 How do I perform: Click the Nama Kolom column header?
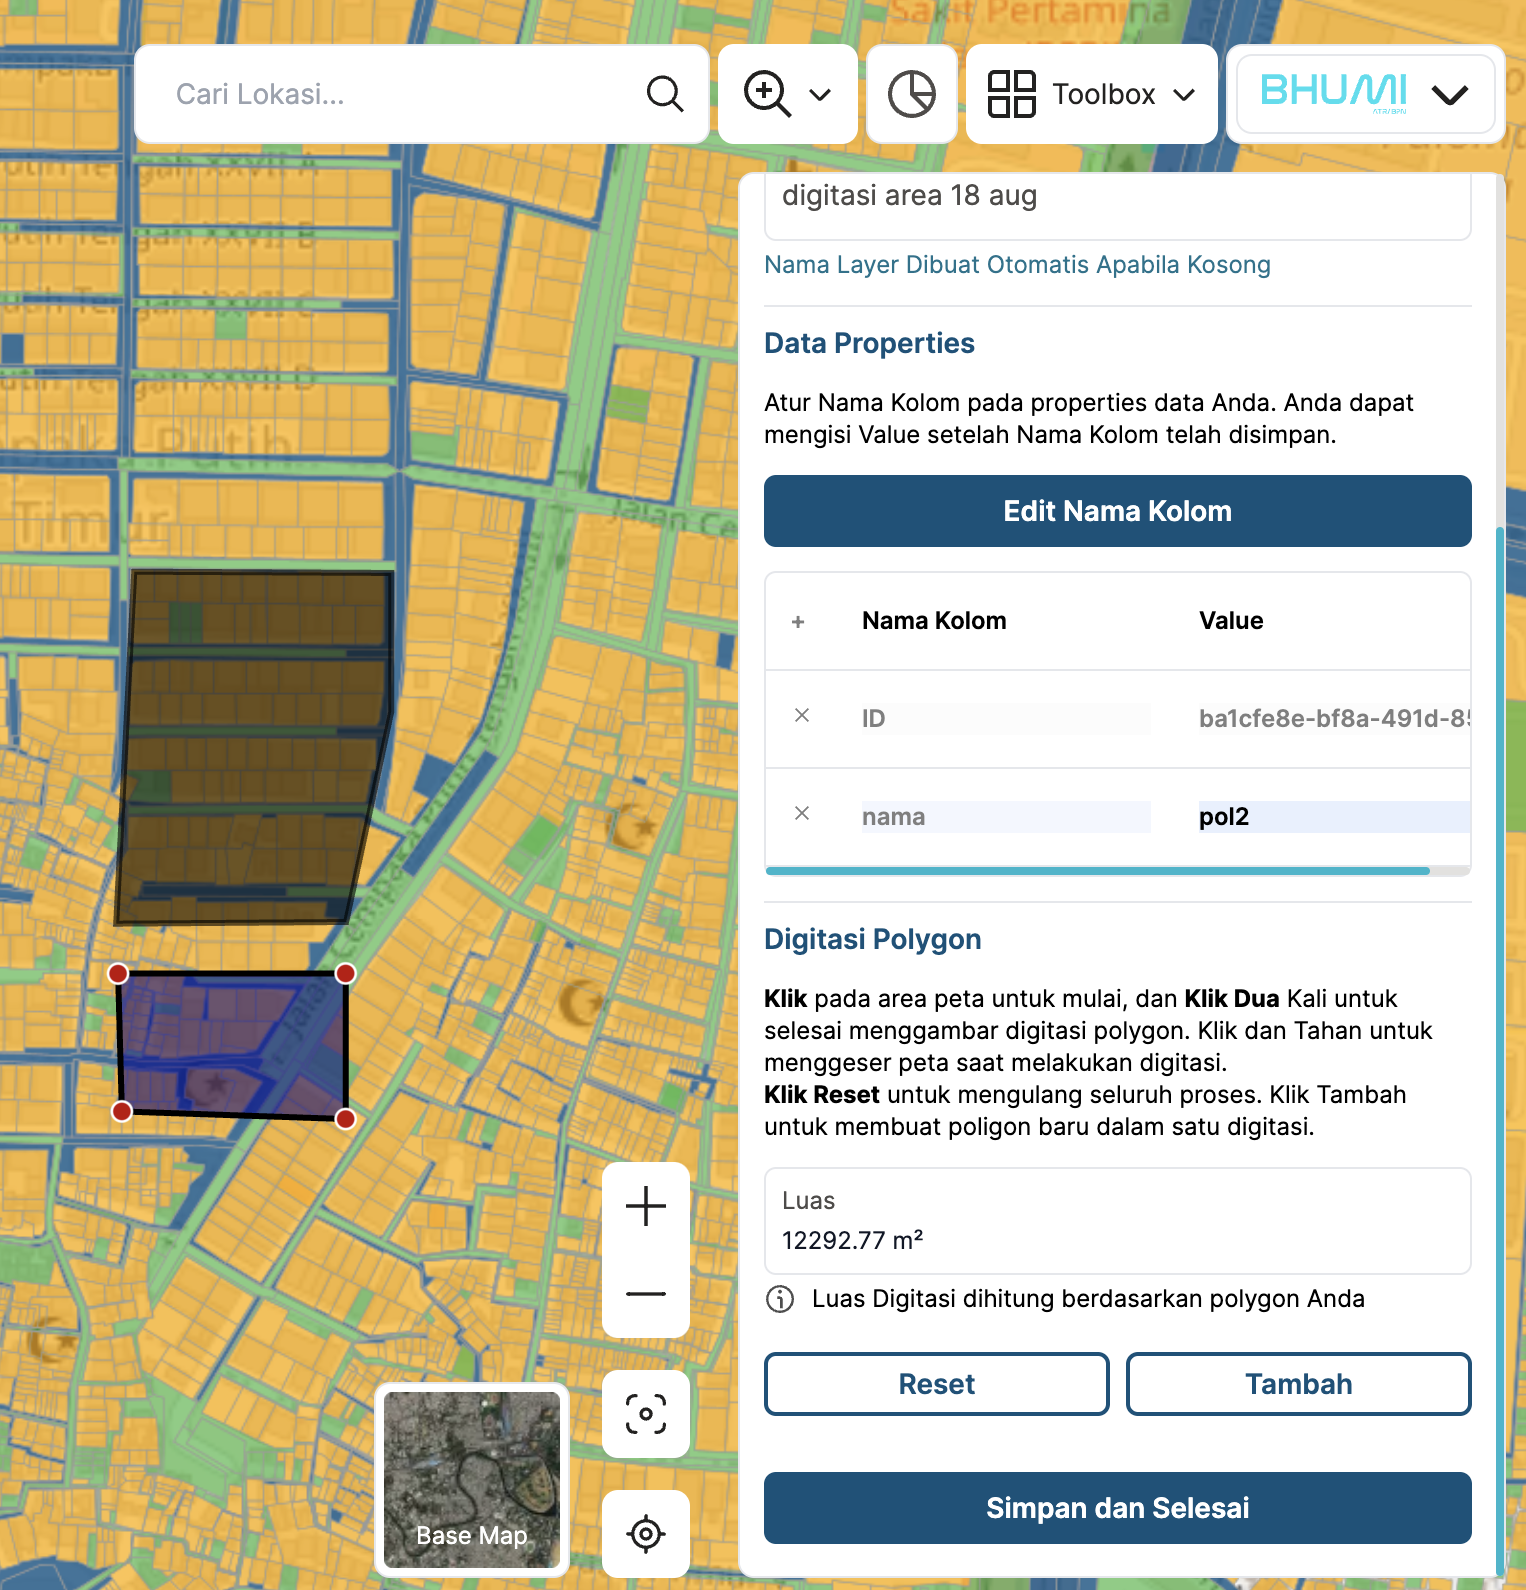coord(934,621)
